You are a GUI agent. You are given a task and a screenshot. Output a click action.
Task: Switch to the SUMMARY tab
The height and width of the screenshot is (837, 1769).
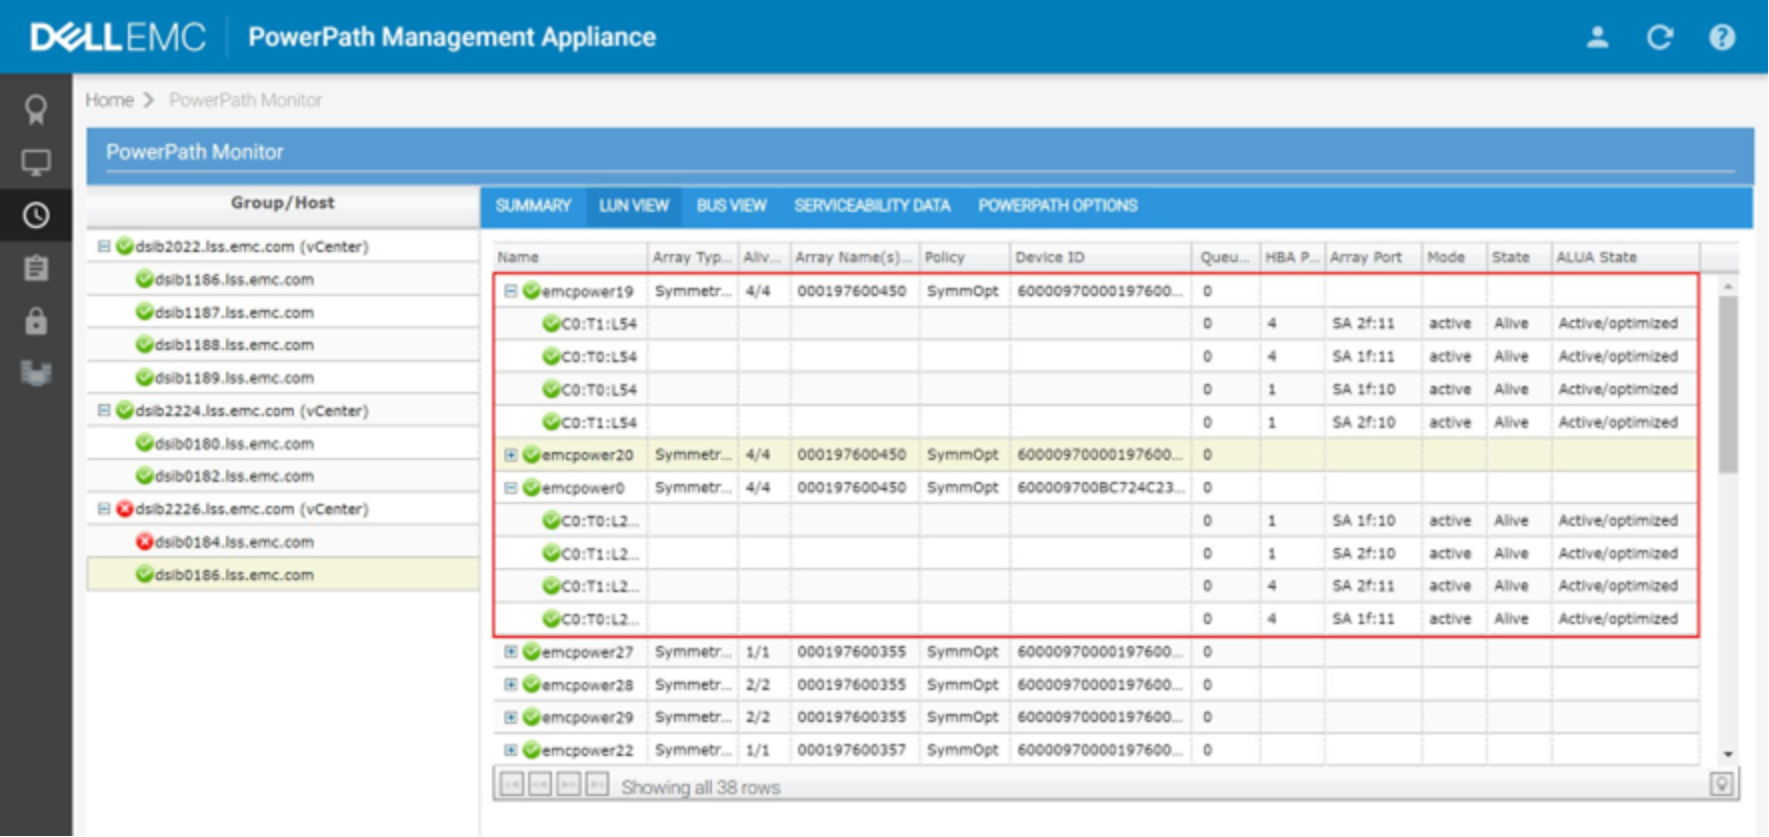[533, 206]
